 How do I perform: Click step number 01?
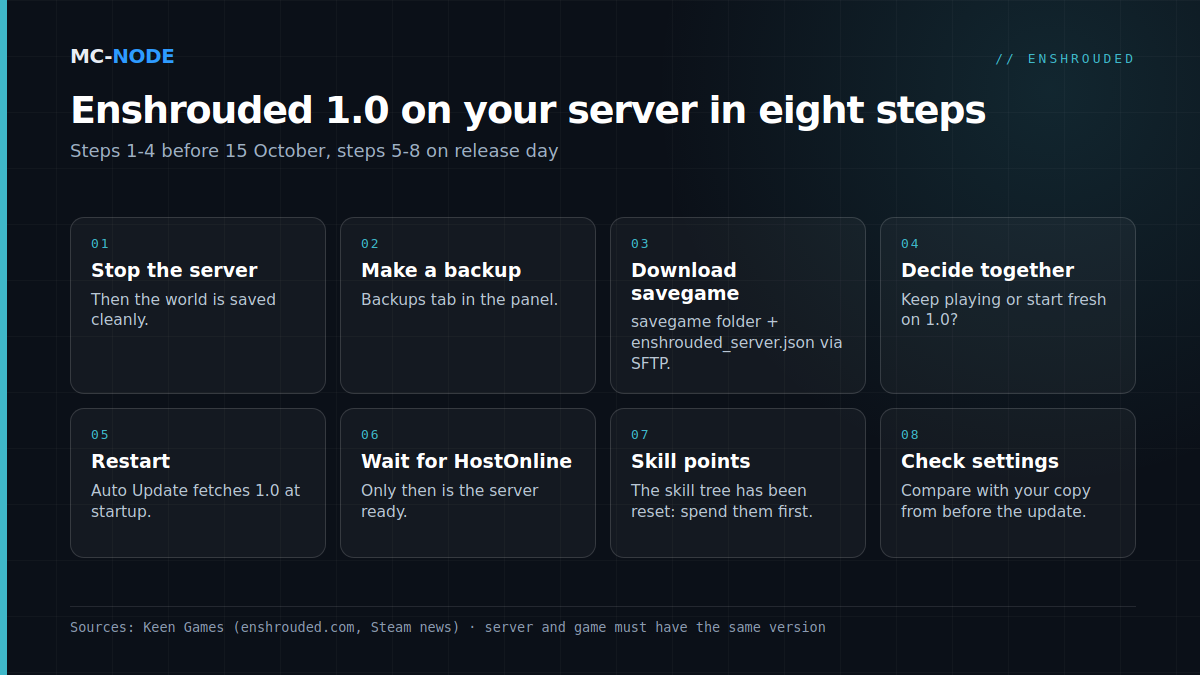pyautogui.click(x=100, y=244)
